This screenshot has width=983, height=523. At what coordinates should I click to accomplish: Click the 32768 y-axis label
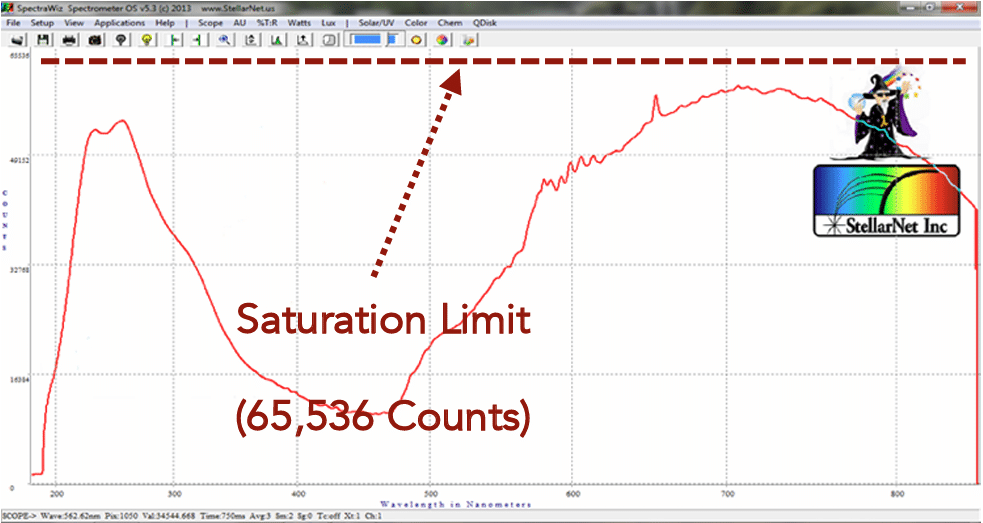pyautogui.click(x=19, y=270)
